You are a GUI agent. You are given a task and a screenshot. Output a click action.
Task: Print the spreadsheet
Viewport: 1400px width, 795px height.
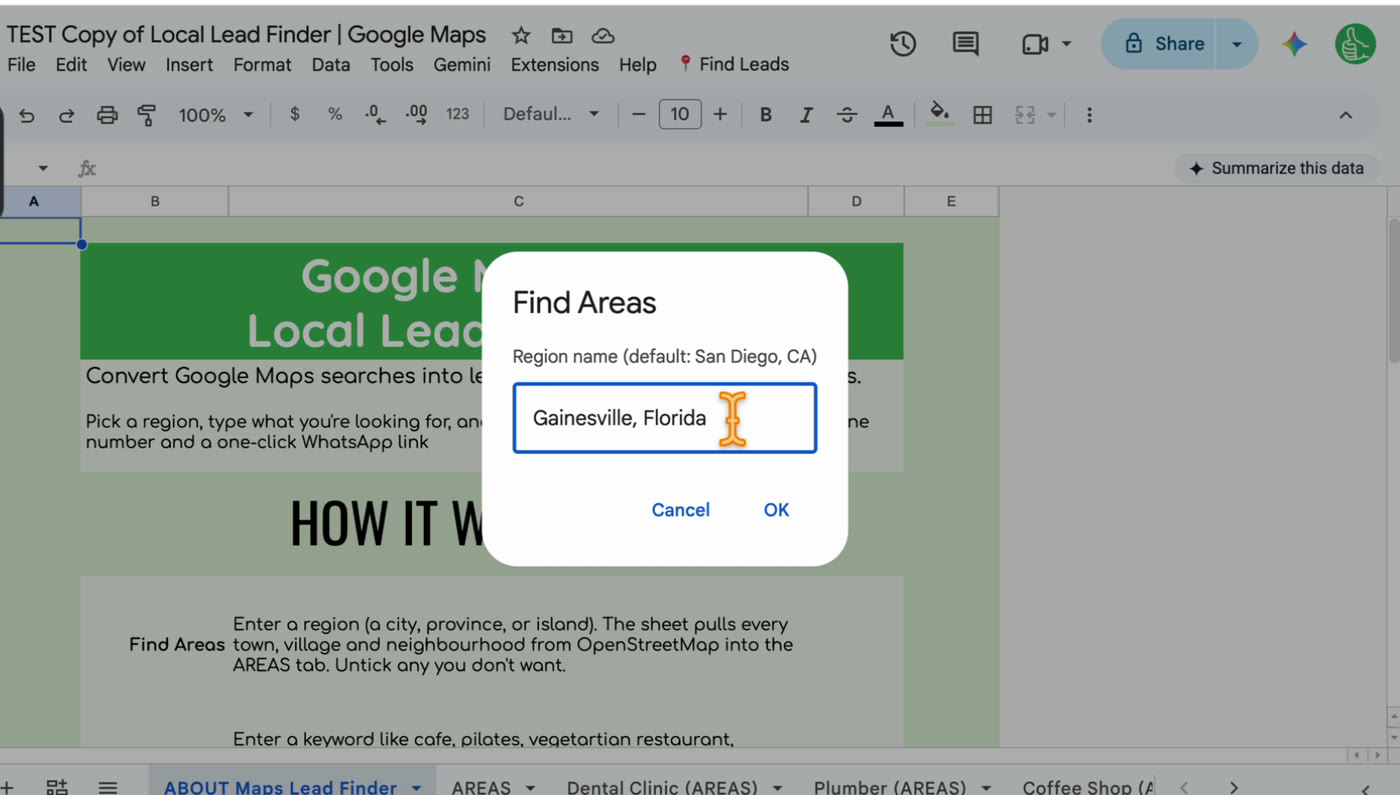click(x=107, y=115)
